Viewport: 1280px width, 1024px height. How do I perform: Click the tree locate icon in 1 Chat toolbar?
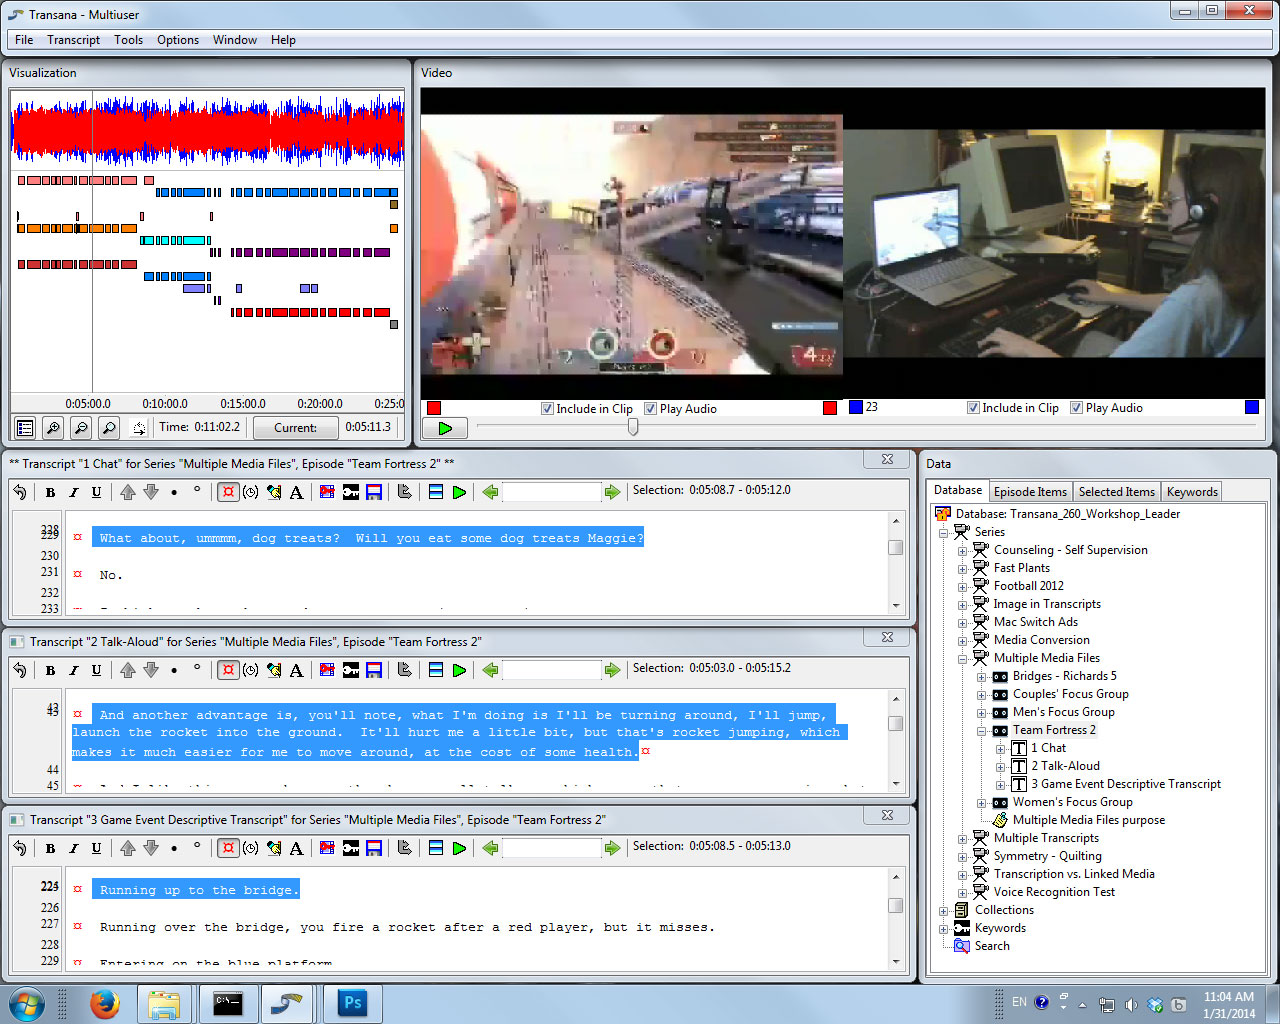[x=405, y=492]
